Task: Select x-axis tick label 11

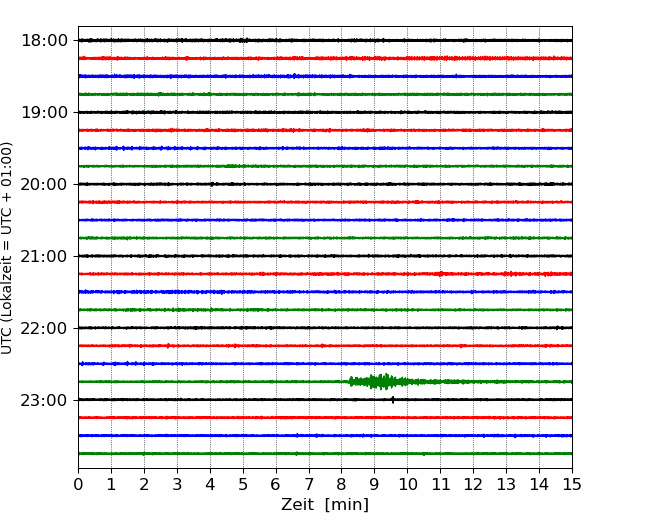Action: click(441, 484)
